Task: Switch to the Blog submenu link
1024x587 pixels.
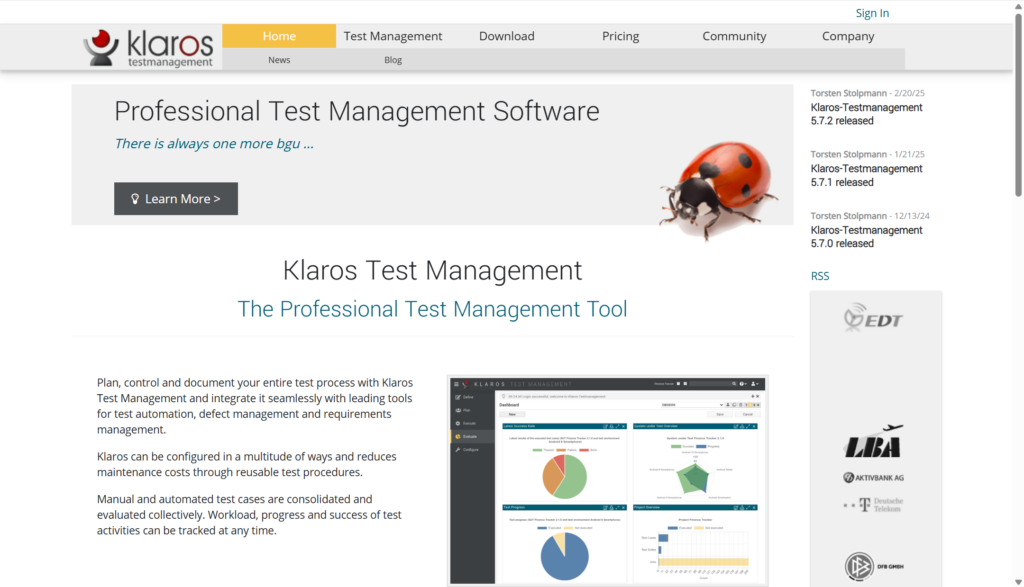Action: [393, 60]
